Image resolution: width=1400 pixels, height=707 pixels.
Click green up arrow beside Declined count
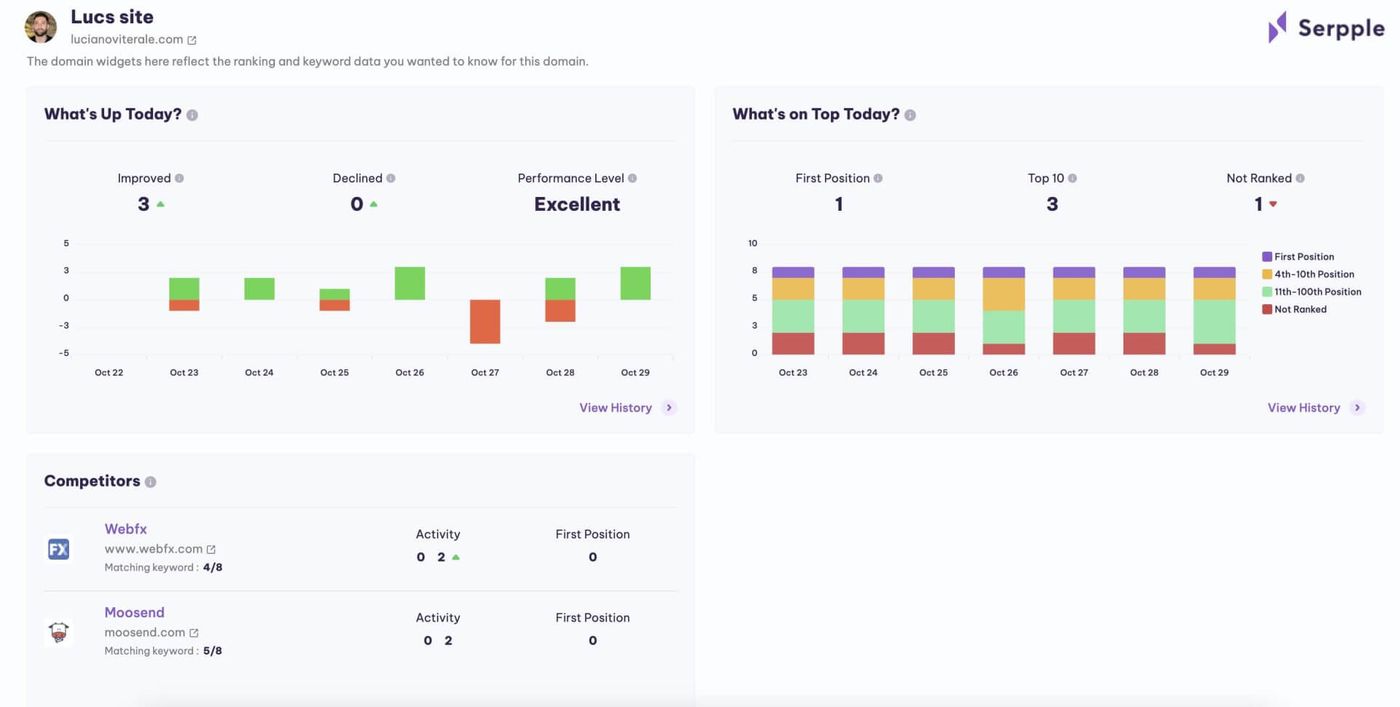(x=374, y=204)
